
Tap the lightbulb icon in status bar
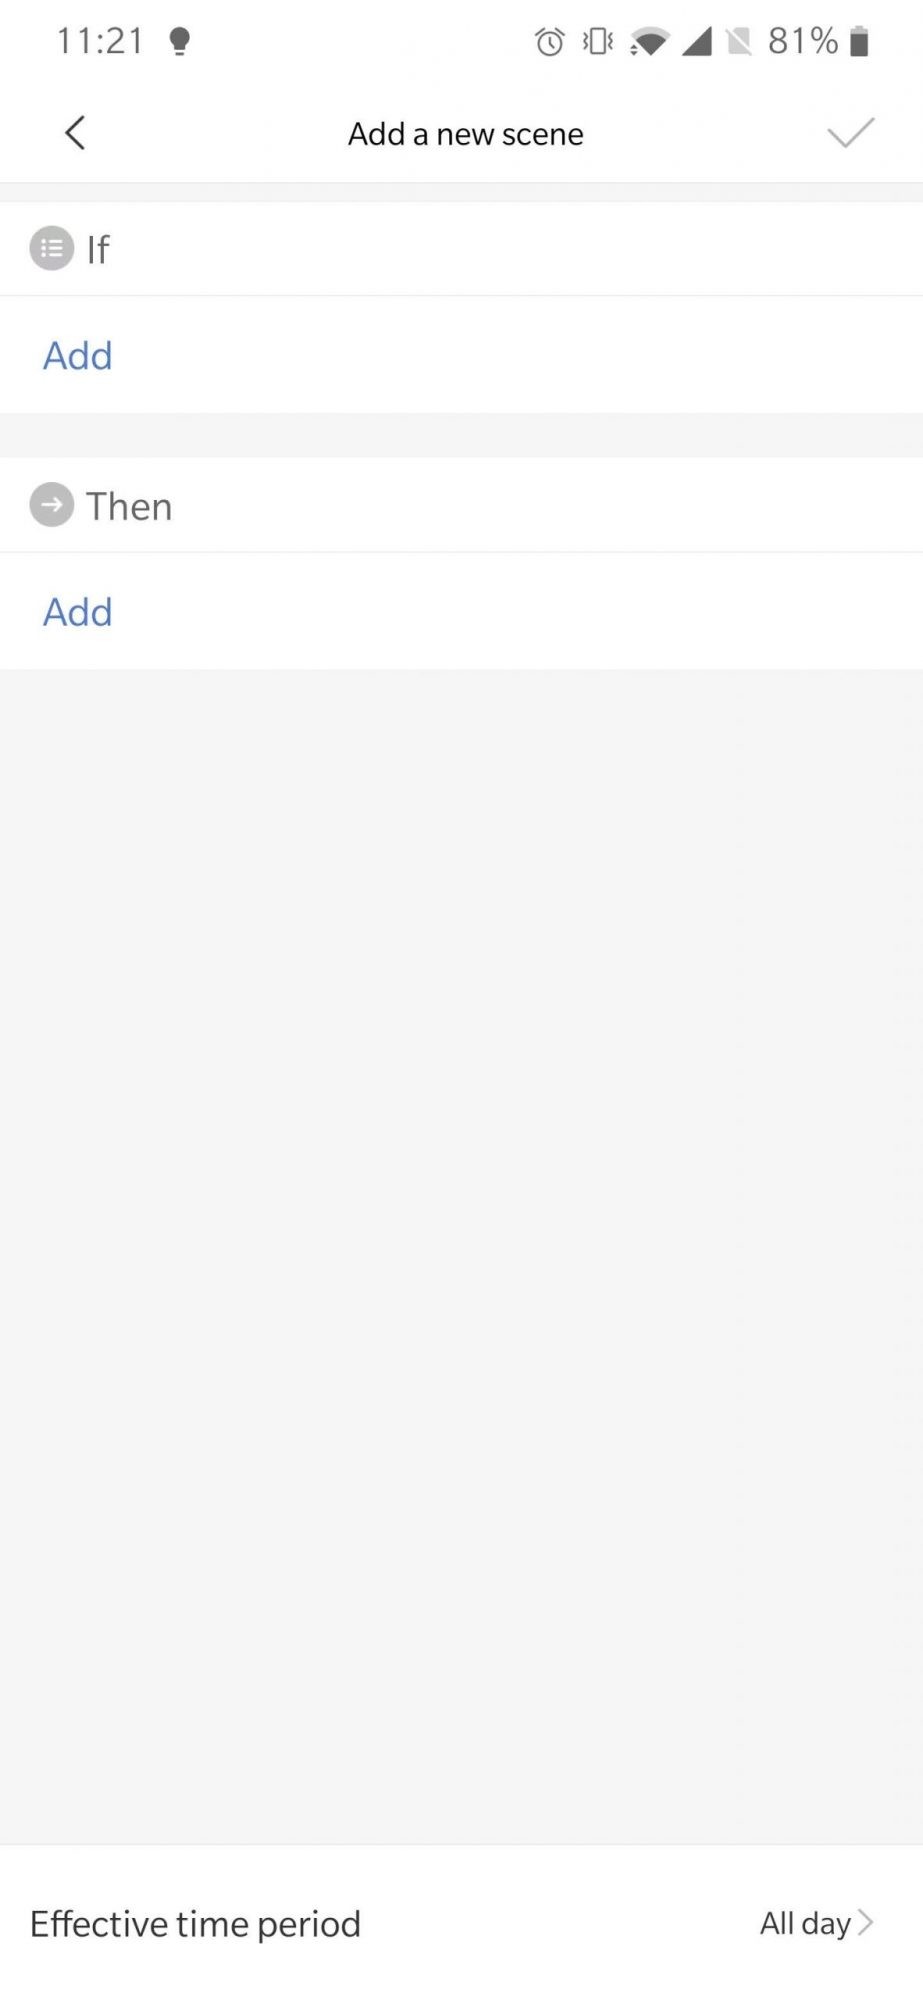coord(180,41)
